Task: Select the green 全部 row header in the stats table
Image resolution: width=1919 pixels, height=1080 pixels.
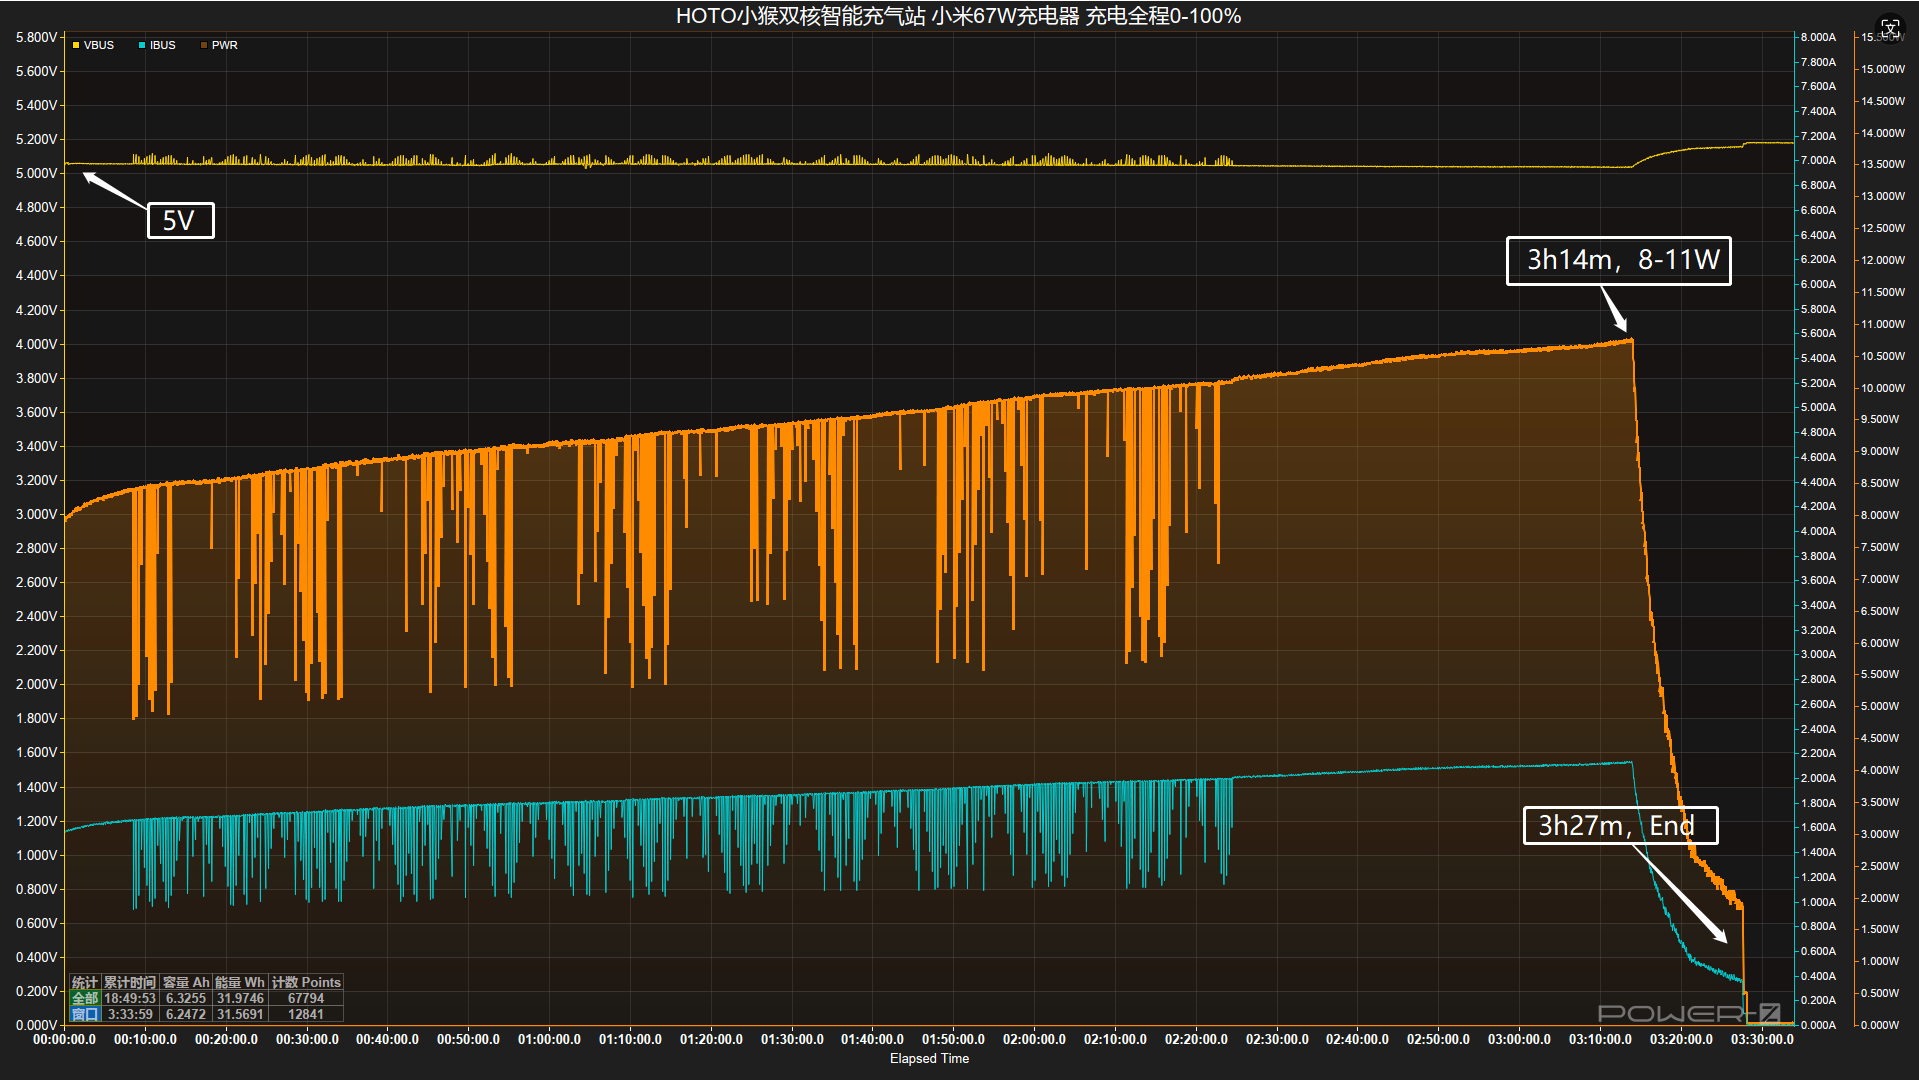Action: tap(85, 998)
